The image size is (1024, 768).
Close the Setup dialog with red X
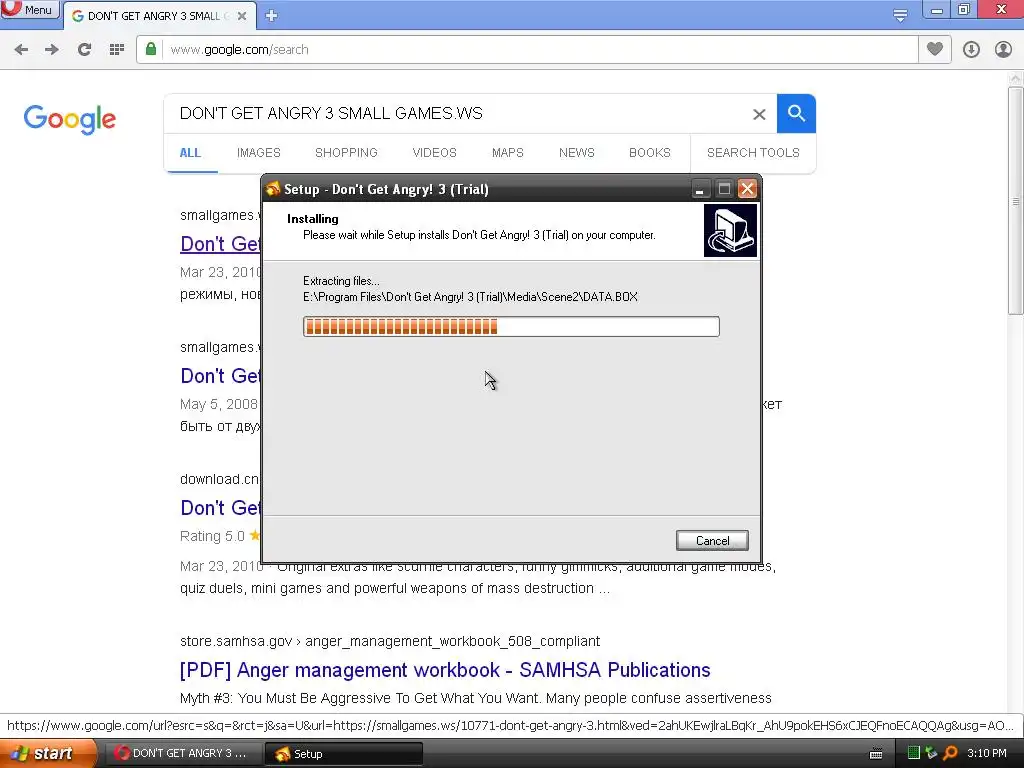(x=747, y=189)
